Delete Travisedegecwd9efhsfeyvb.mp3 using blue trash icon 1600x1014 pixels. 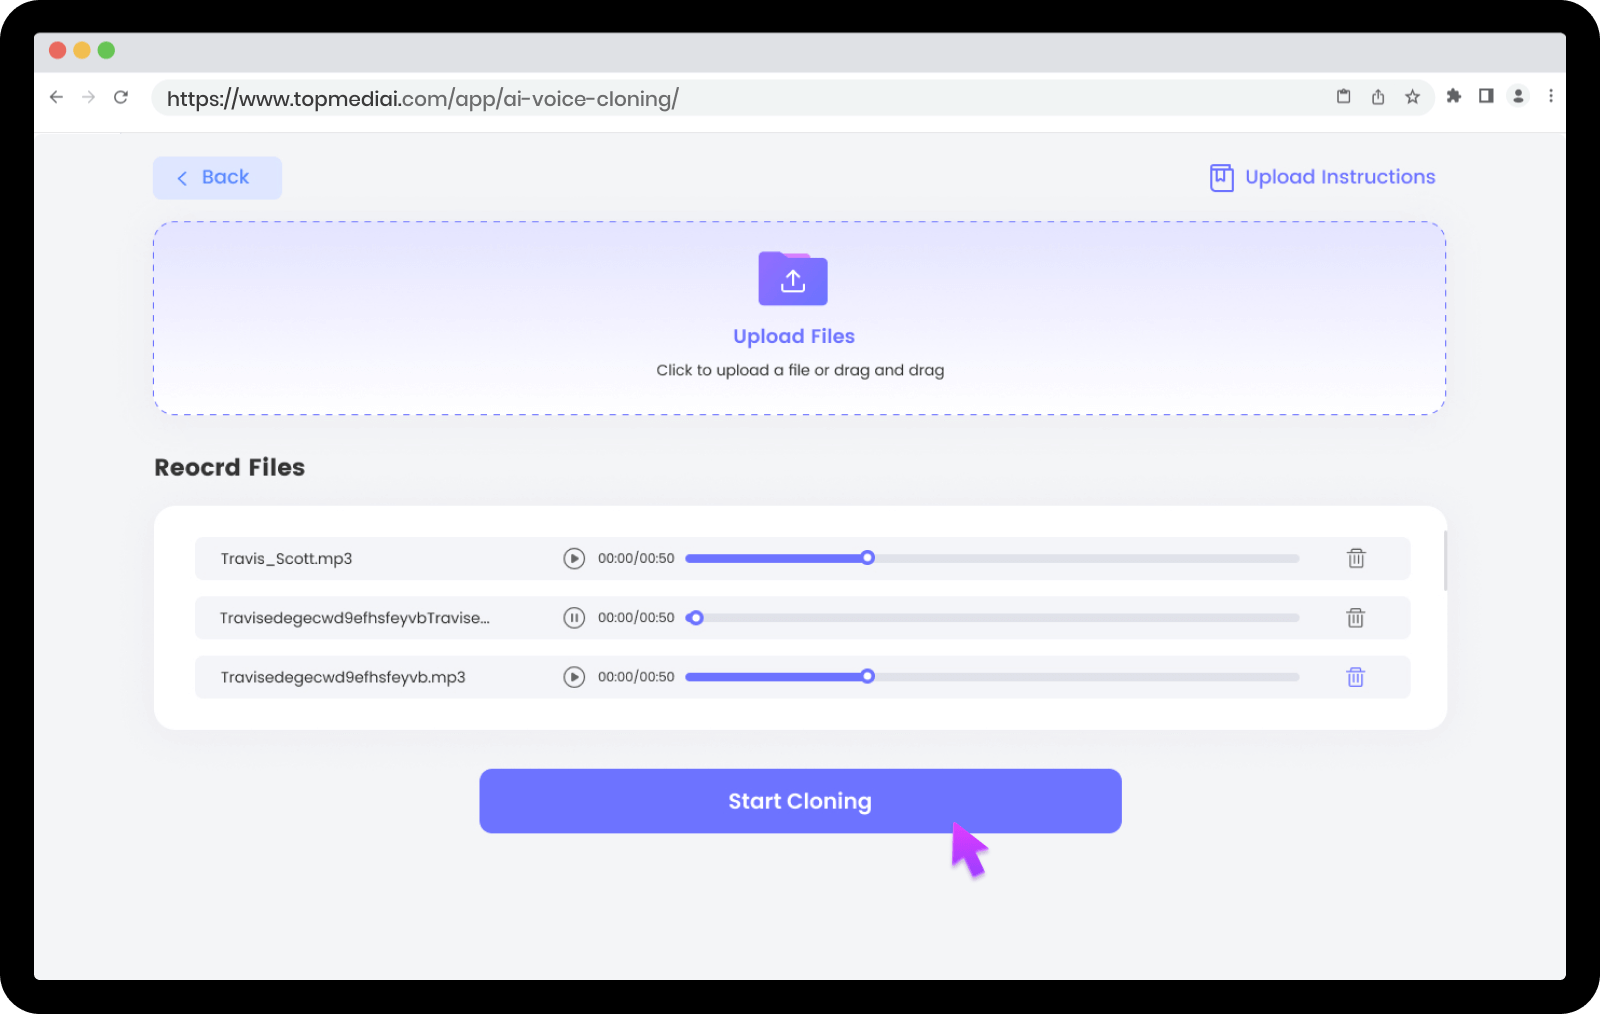tap(1356, 677)
